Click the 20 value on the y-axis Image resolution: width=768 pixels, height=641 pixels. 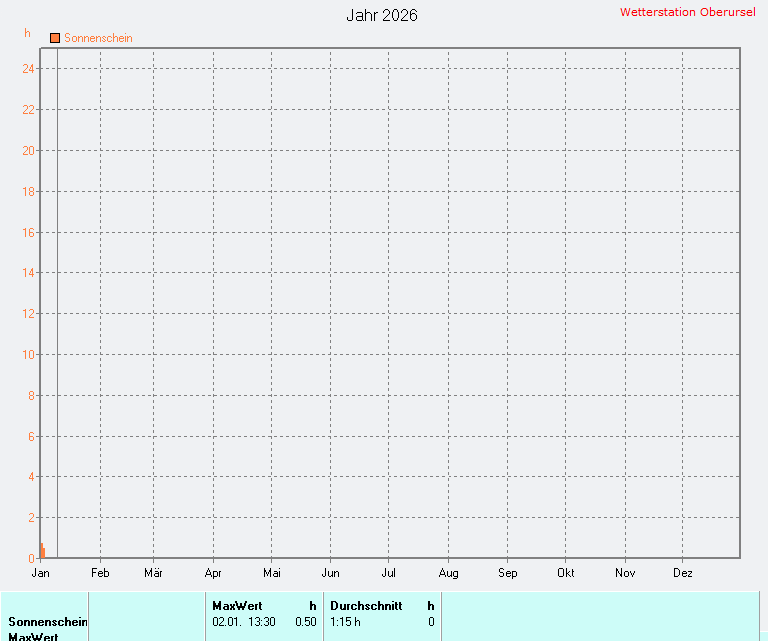(x=28, y=151)
